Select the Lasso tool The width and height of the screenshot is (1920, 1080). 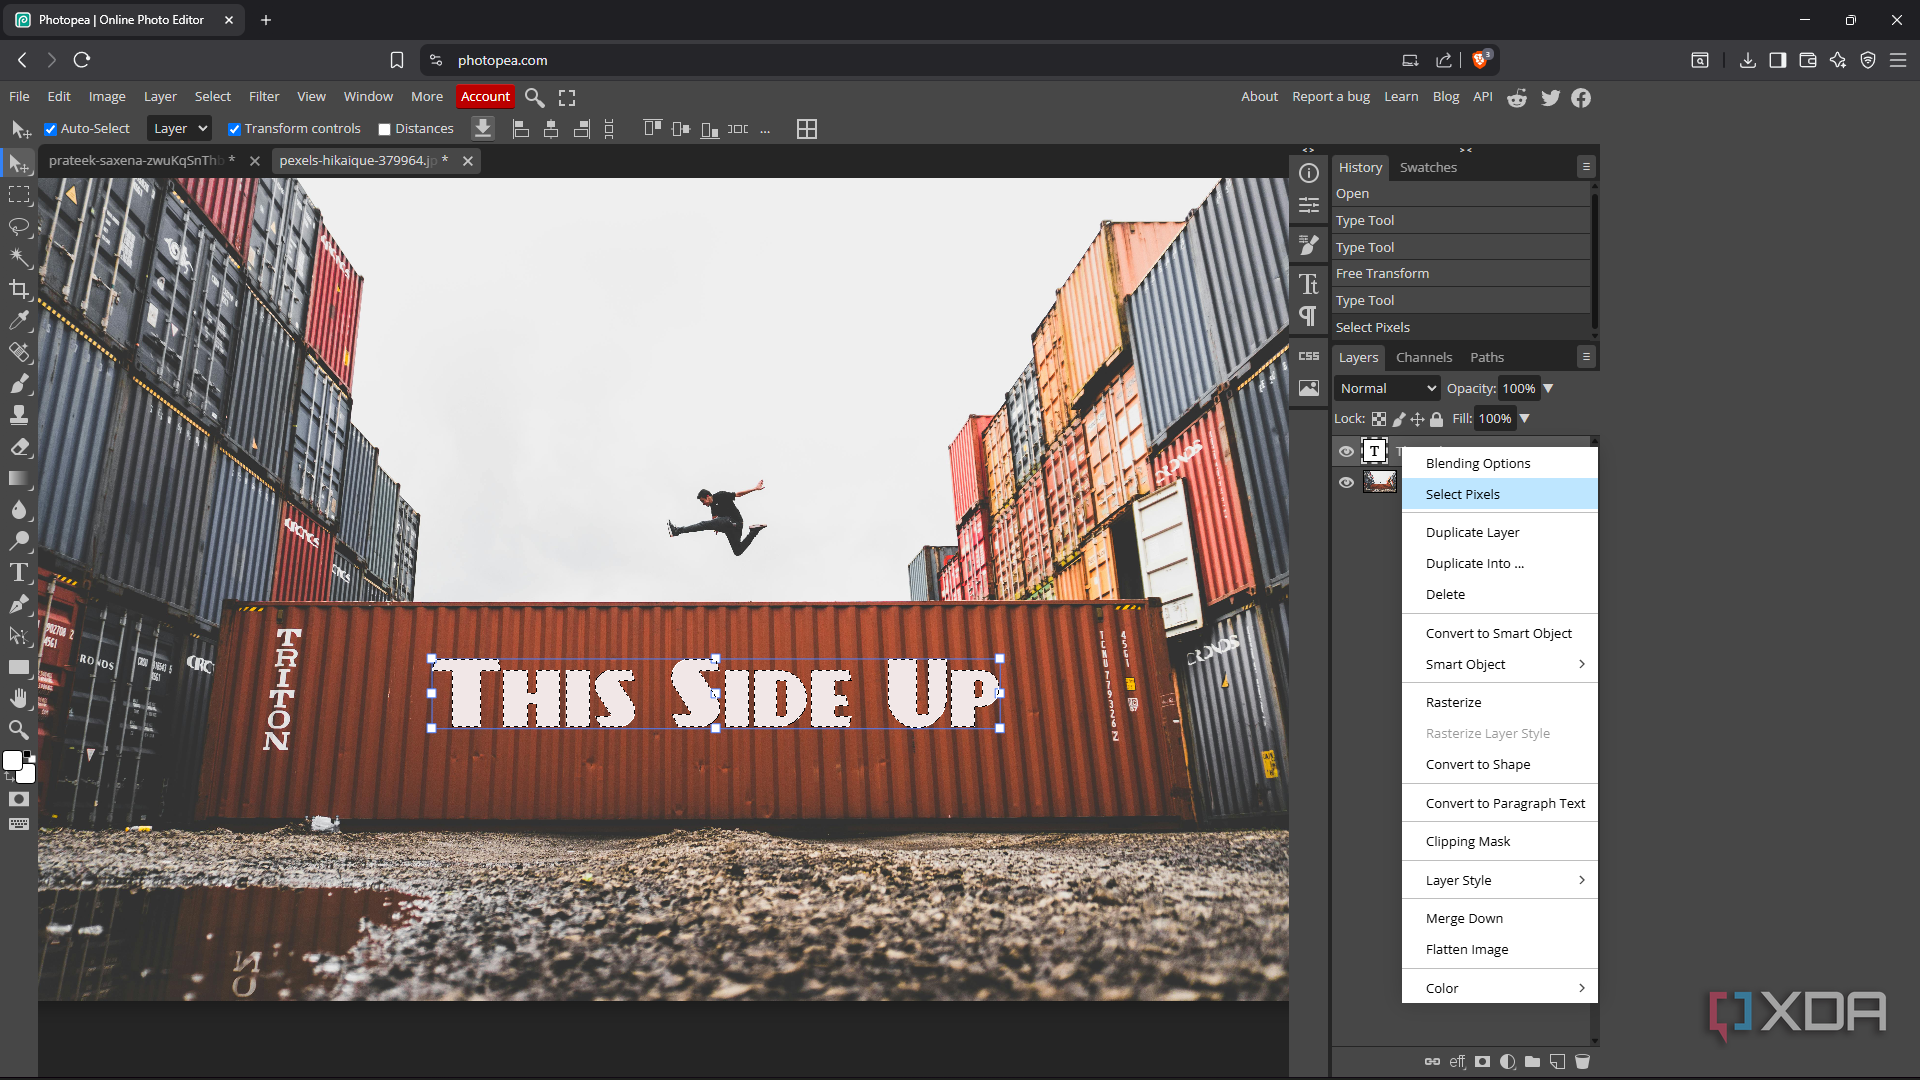[x=19, y=227]
